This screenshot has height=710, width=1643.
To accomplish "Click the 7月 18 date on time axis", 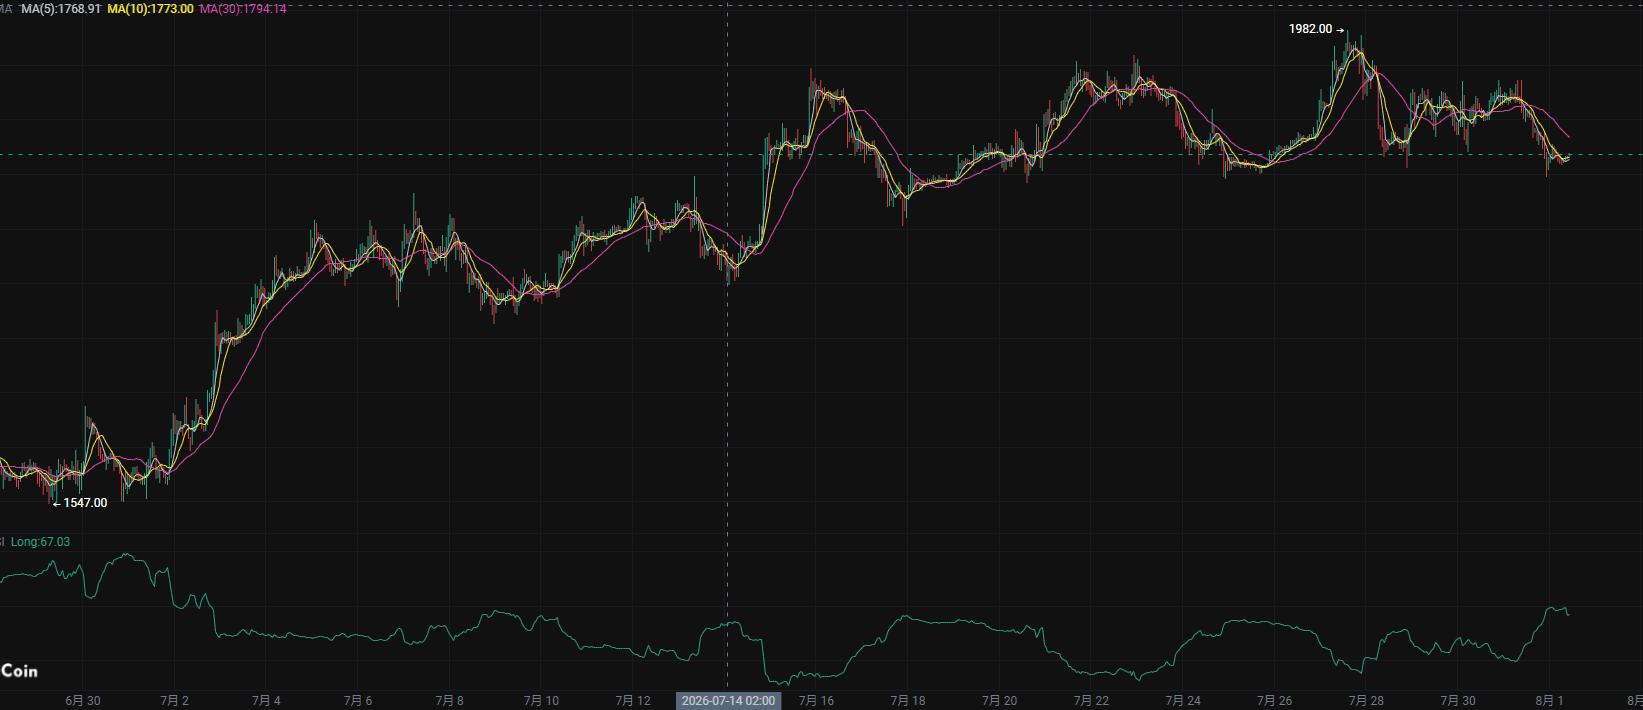I will (908, 701).
